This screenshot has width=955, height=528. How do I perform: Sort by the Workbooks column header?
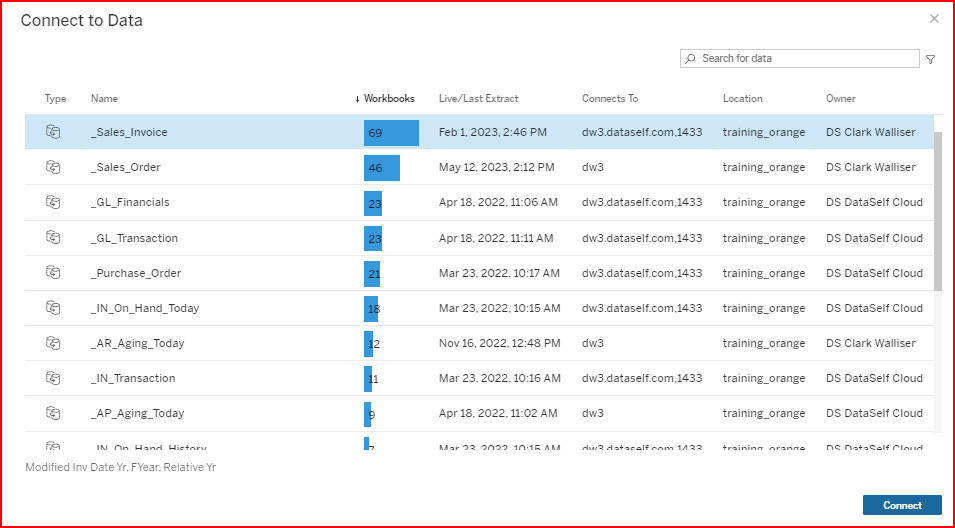tap(388, 99)
